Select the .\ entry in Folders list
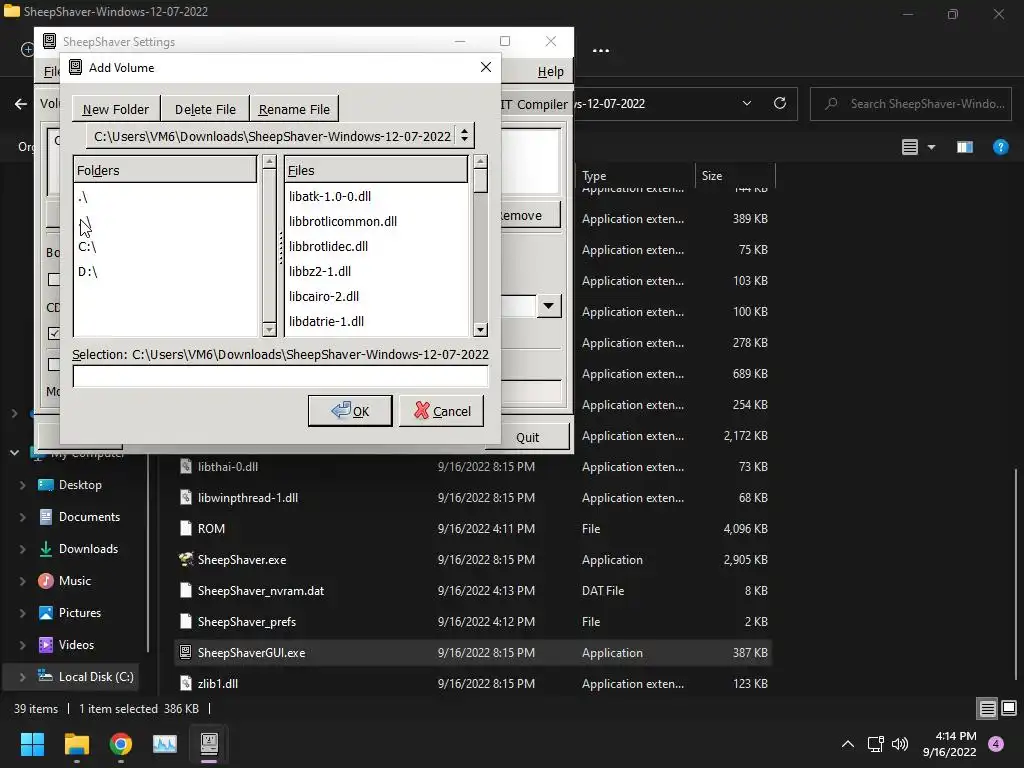Viewport: 1024px width, 768px height. [x=83, y=197]
